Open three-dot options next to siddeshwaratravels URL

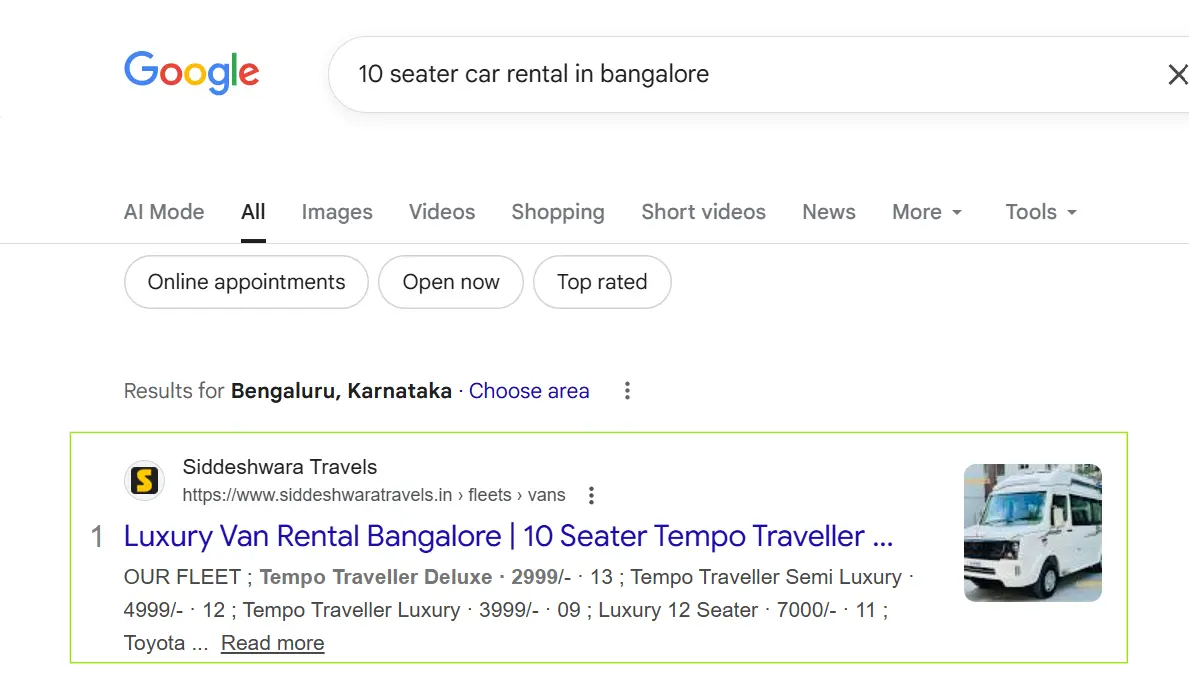pos(592,495)
